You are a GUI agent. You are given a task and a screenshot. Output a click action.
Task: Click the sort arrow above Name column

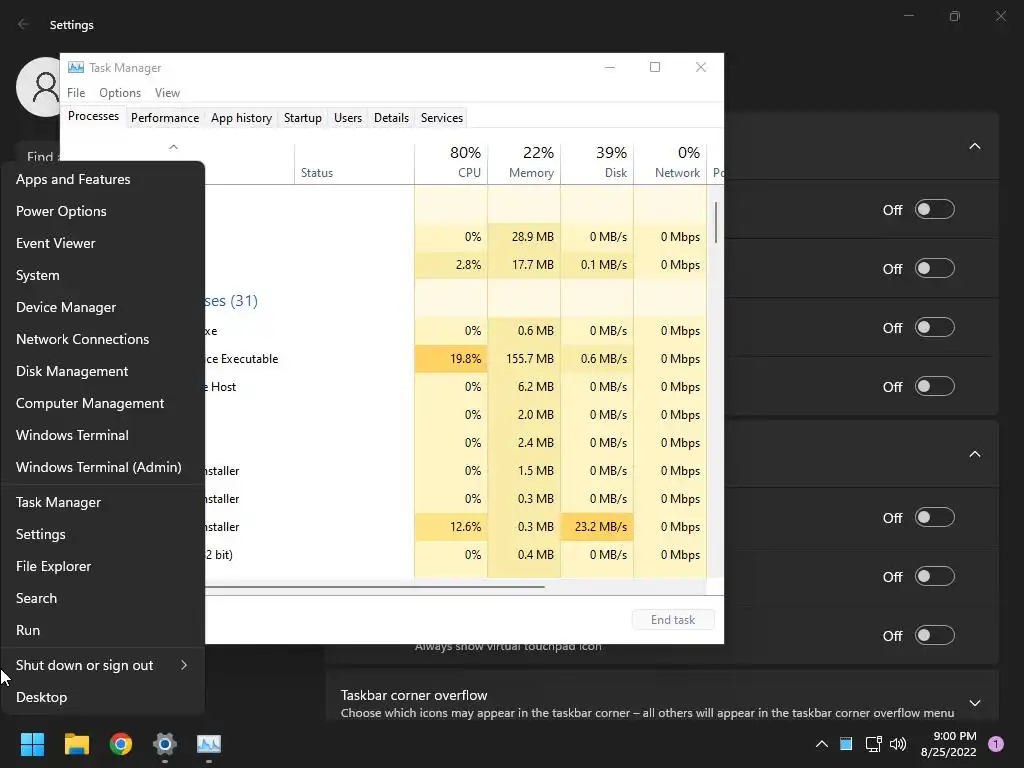click(173, 147)
